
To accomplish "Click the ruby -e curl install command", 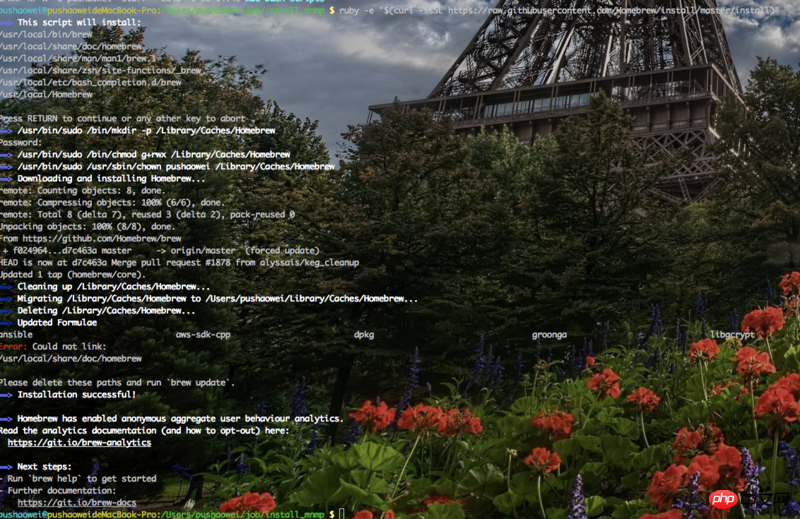I will tap(559, 10).
